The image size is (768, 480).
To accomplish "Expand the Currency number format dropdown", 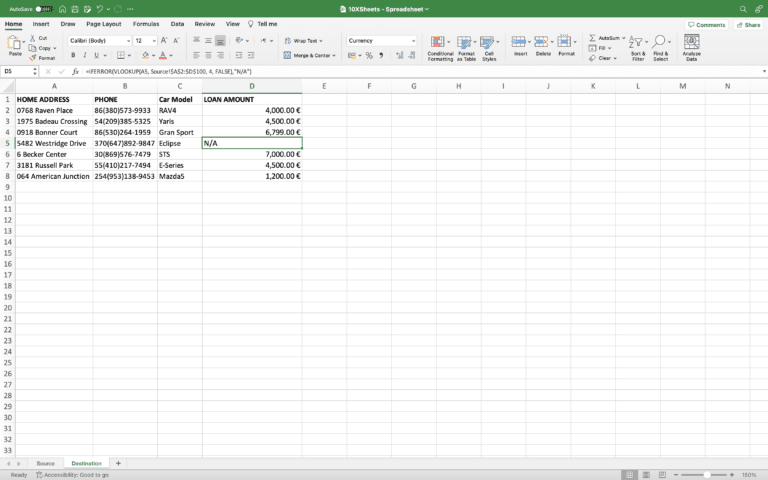I will (413, 41).
